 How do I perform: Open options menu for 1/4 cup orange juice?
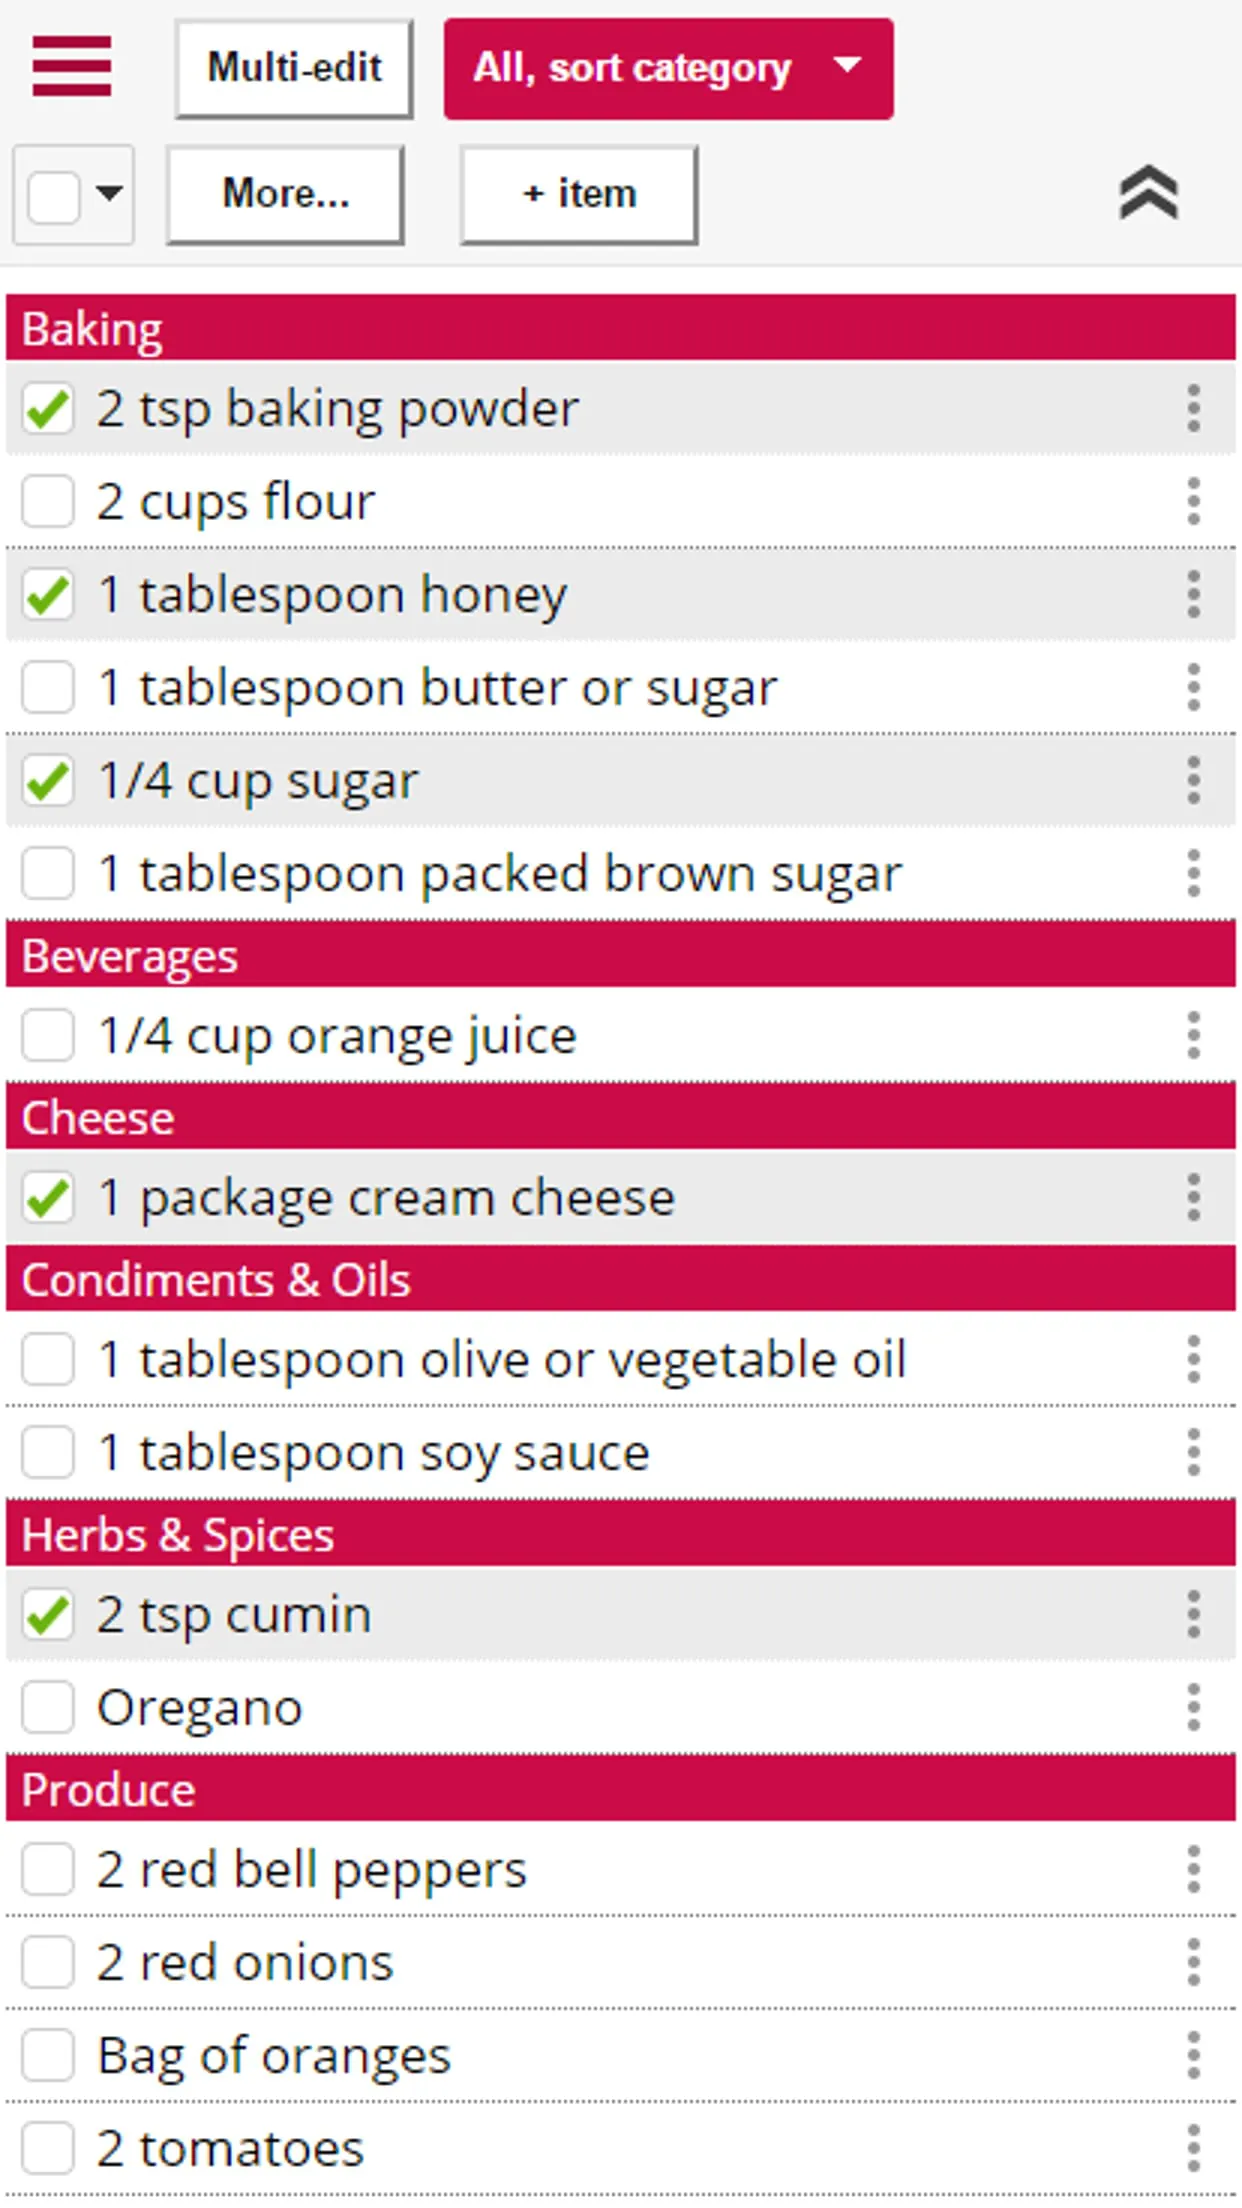(x=1196, y=1035)
